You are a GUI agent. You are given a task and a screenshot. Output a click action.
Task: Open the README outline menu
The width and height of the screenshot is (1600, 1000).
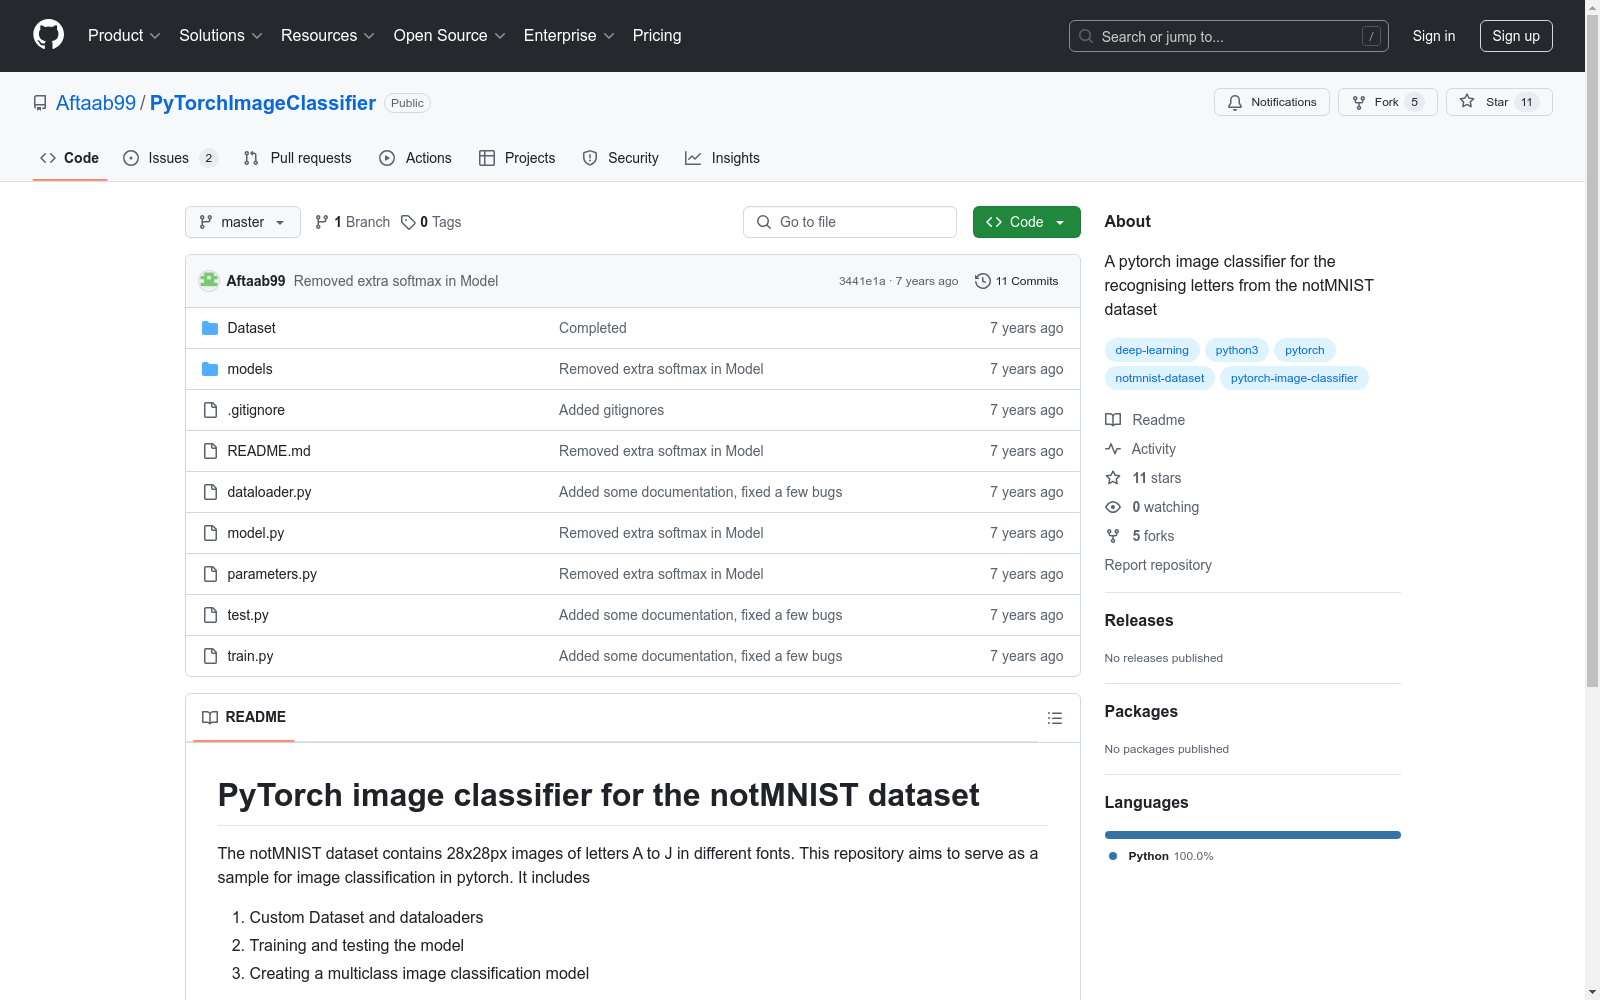click(1055, 718)
